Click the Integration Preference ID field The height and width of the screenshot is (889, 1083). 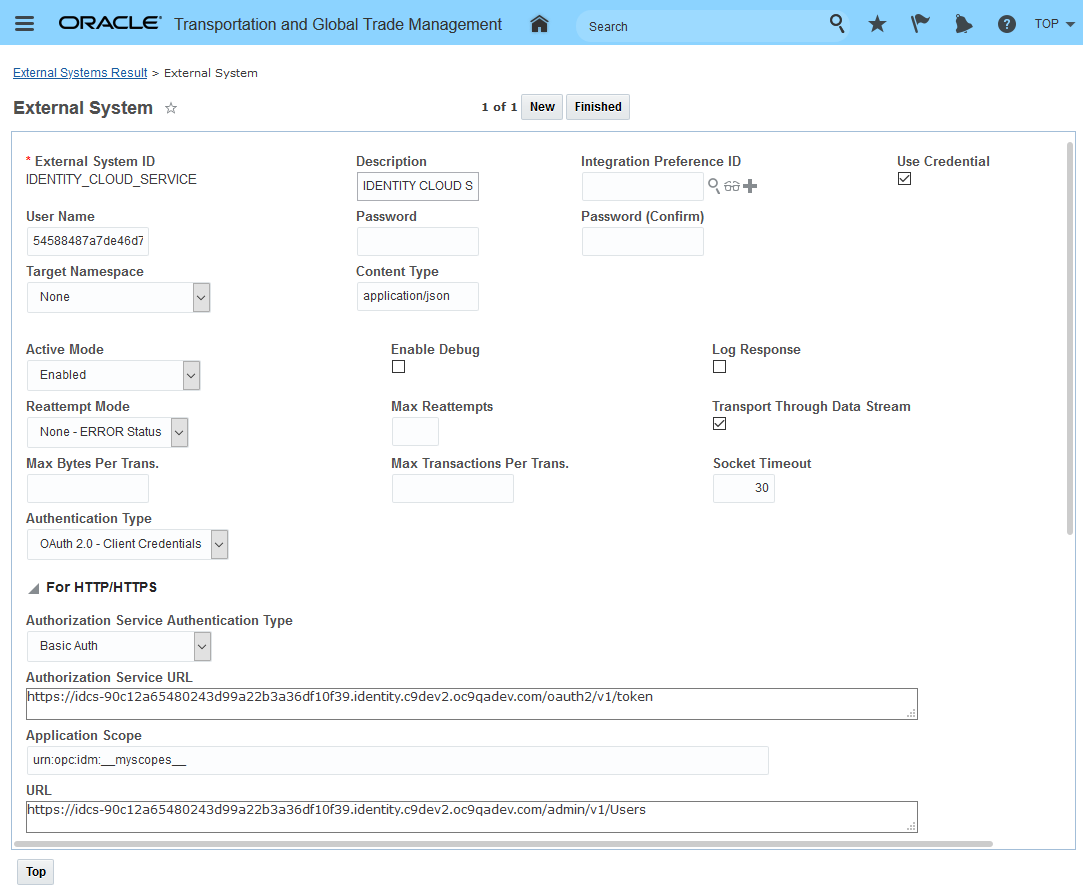[643, 187]
